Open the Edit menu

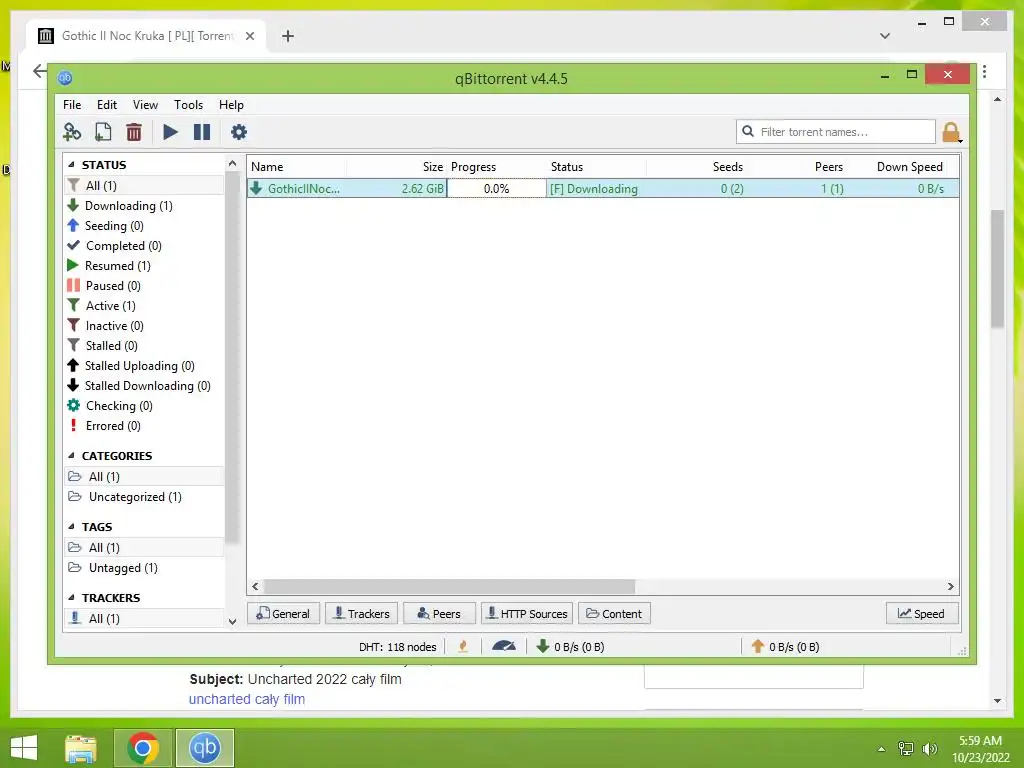coord(106,104)
